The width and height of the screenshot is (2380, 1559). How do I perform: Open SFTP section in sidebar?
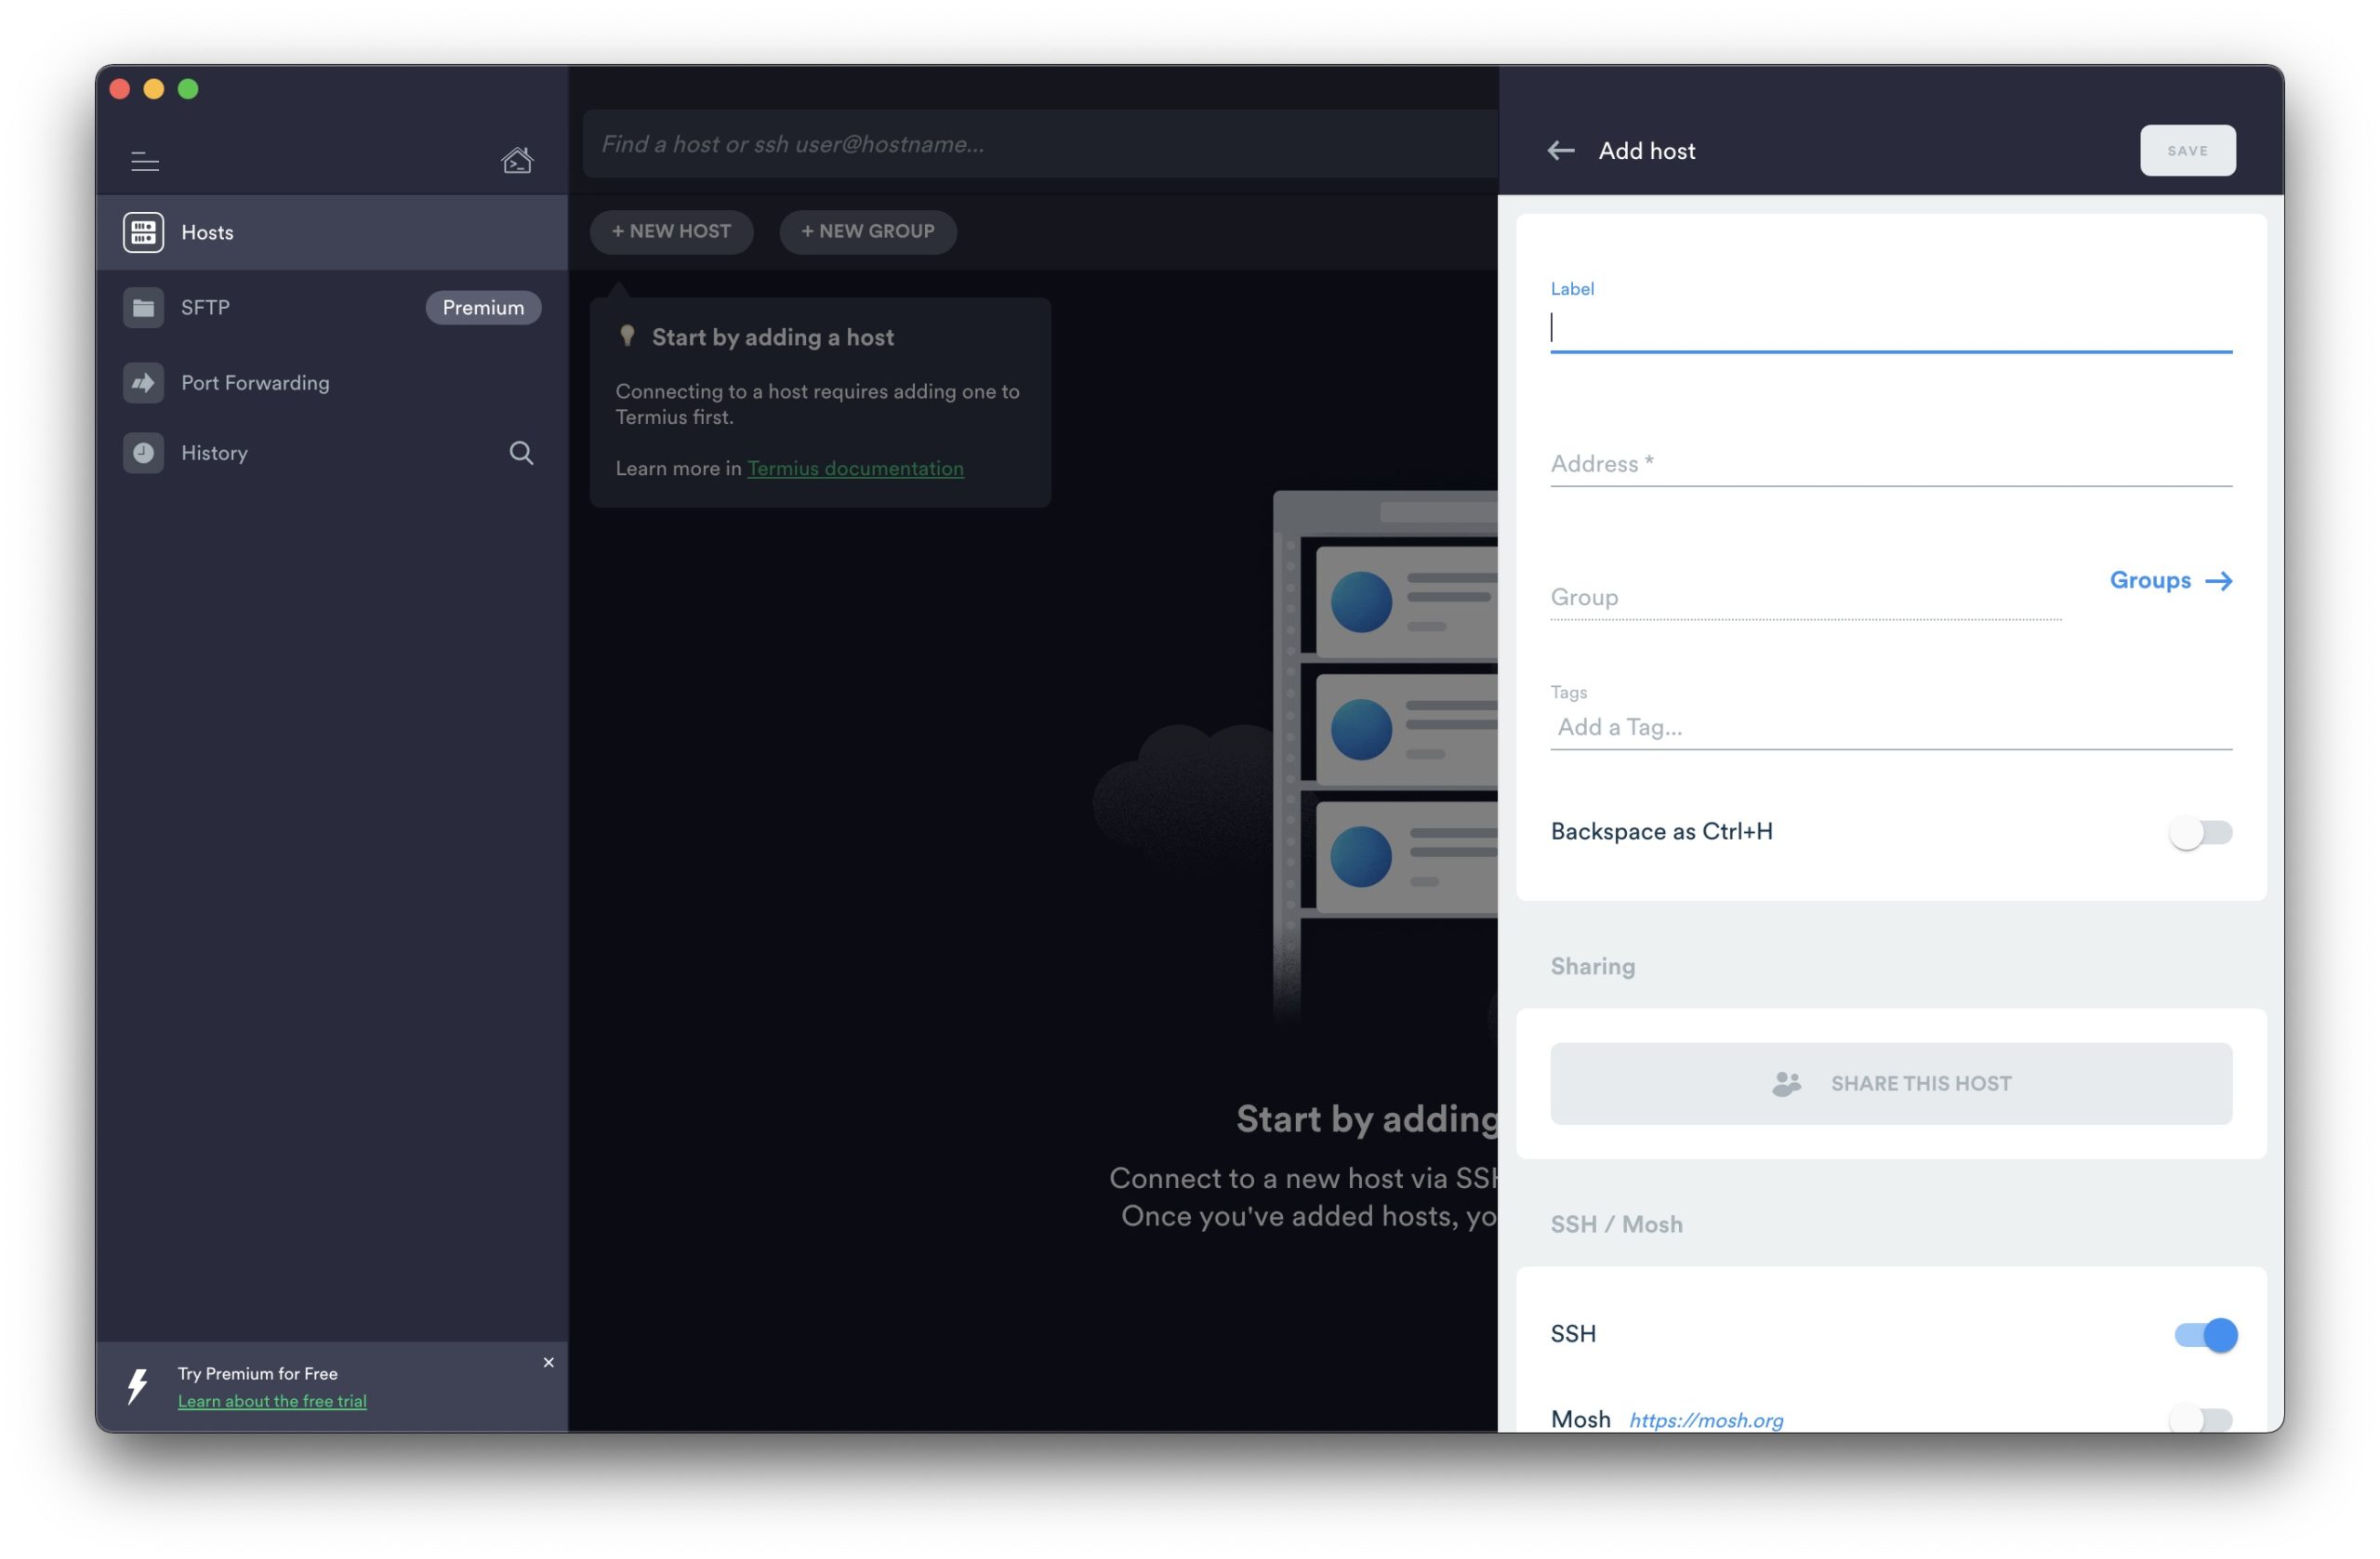point(205,307)
